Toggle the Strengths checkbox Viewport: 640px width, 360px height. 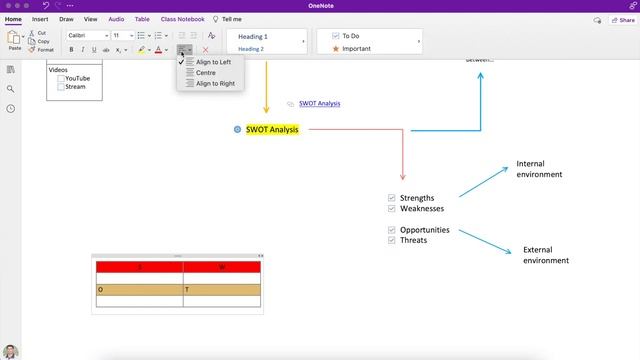(391, 198)
